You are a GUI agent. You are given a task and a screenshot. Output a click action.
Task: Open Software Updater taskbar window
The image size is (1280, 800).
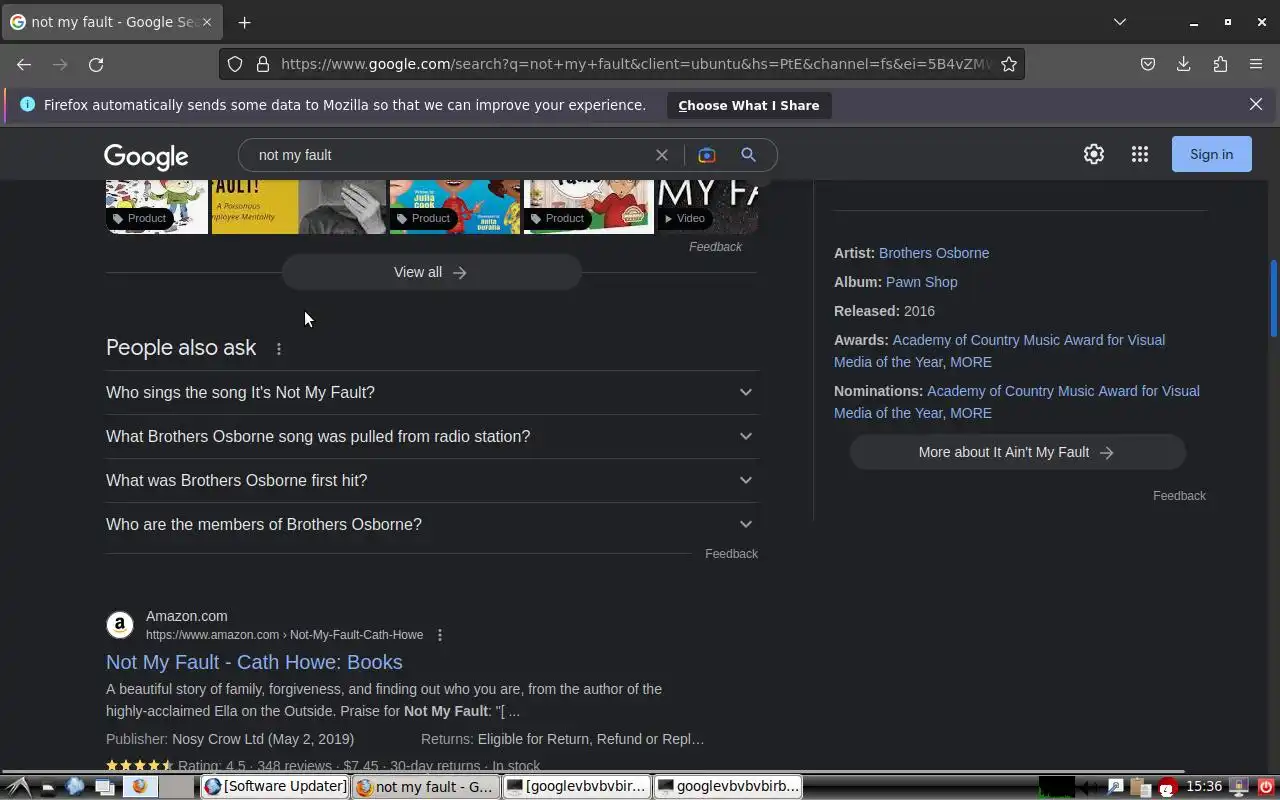[275, 787]
